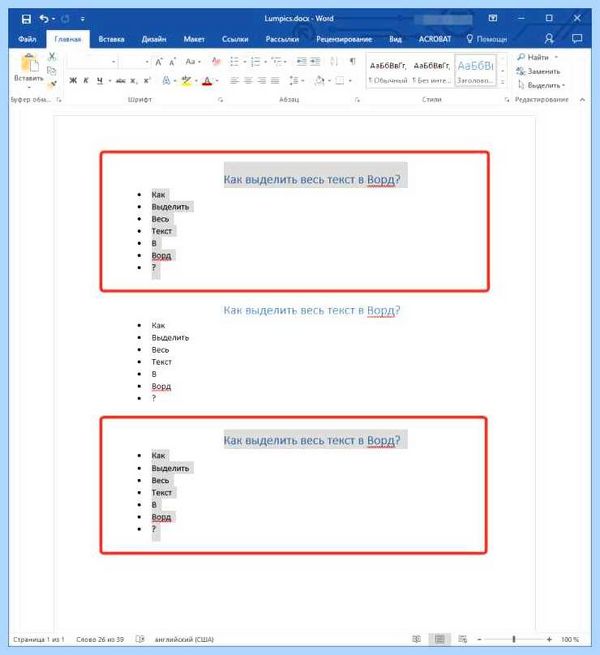The image size is (600, 655).
Task: Increase the paragraph indent
Action: [x=315, y=62]
